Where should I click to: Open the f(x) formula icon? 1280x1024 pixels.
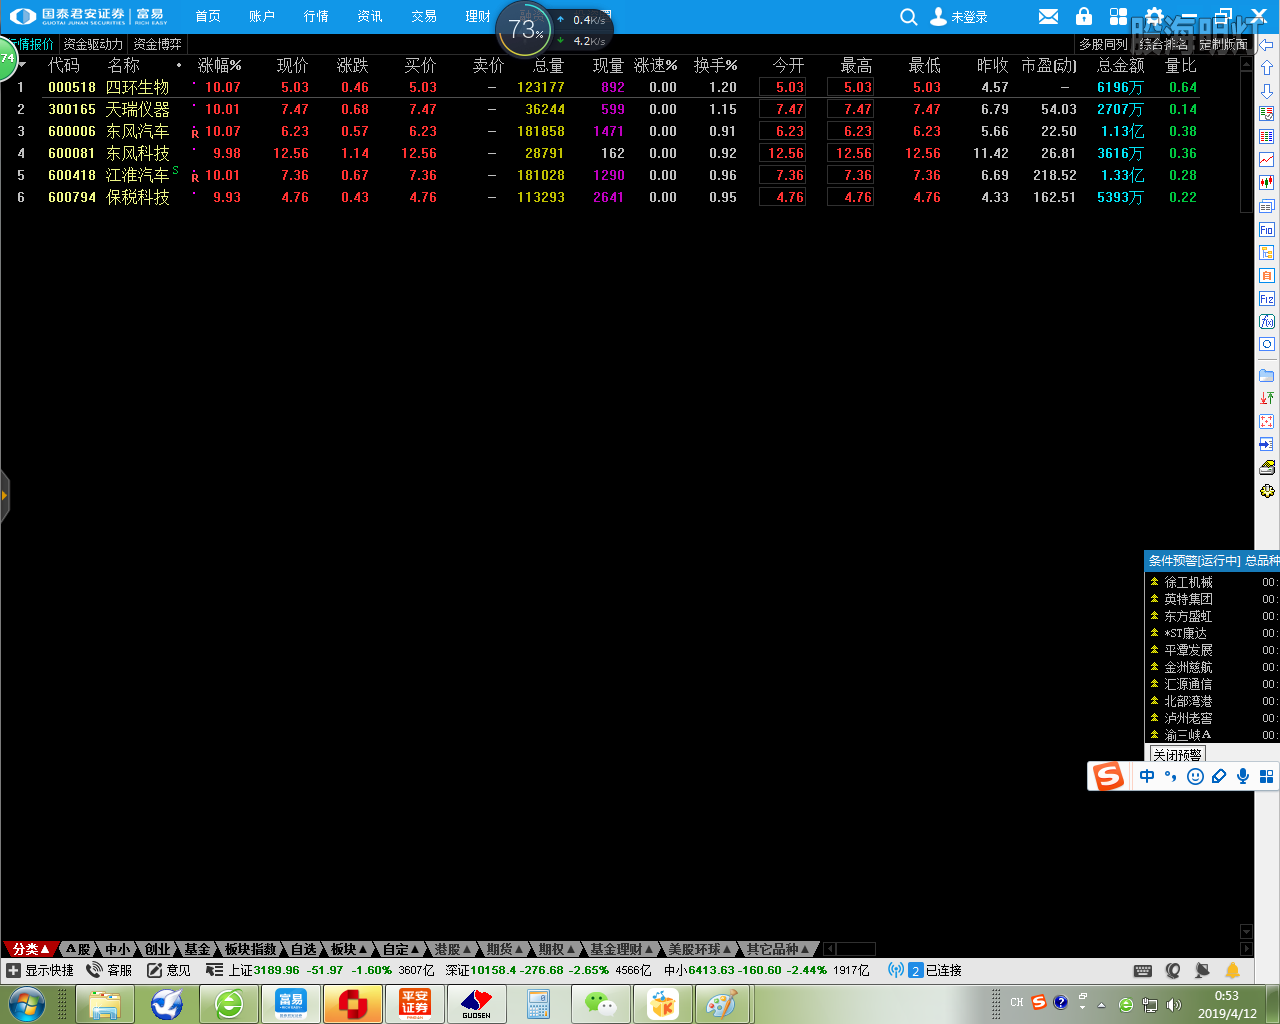pyautogui.click(x=1267, y=322)
